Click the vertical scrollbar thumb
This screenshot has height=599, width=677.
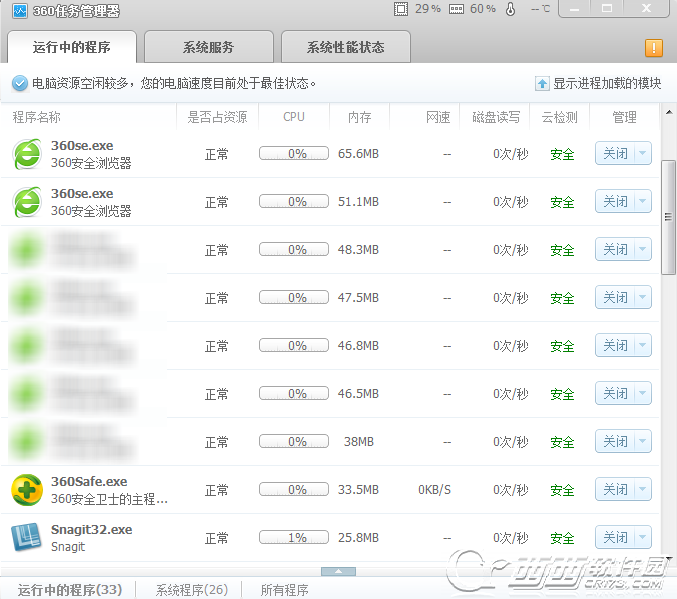(668, 217)
